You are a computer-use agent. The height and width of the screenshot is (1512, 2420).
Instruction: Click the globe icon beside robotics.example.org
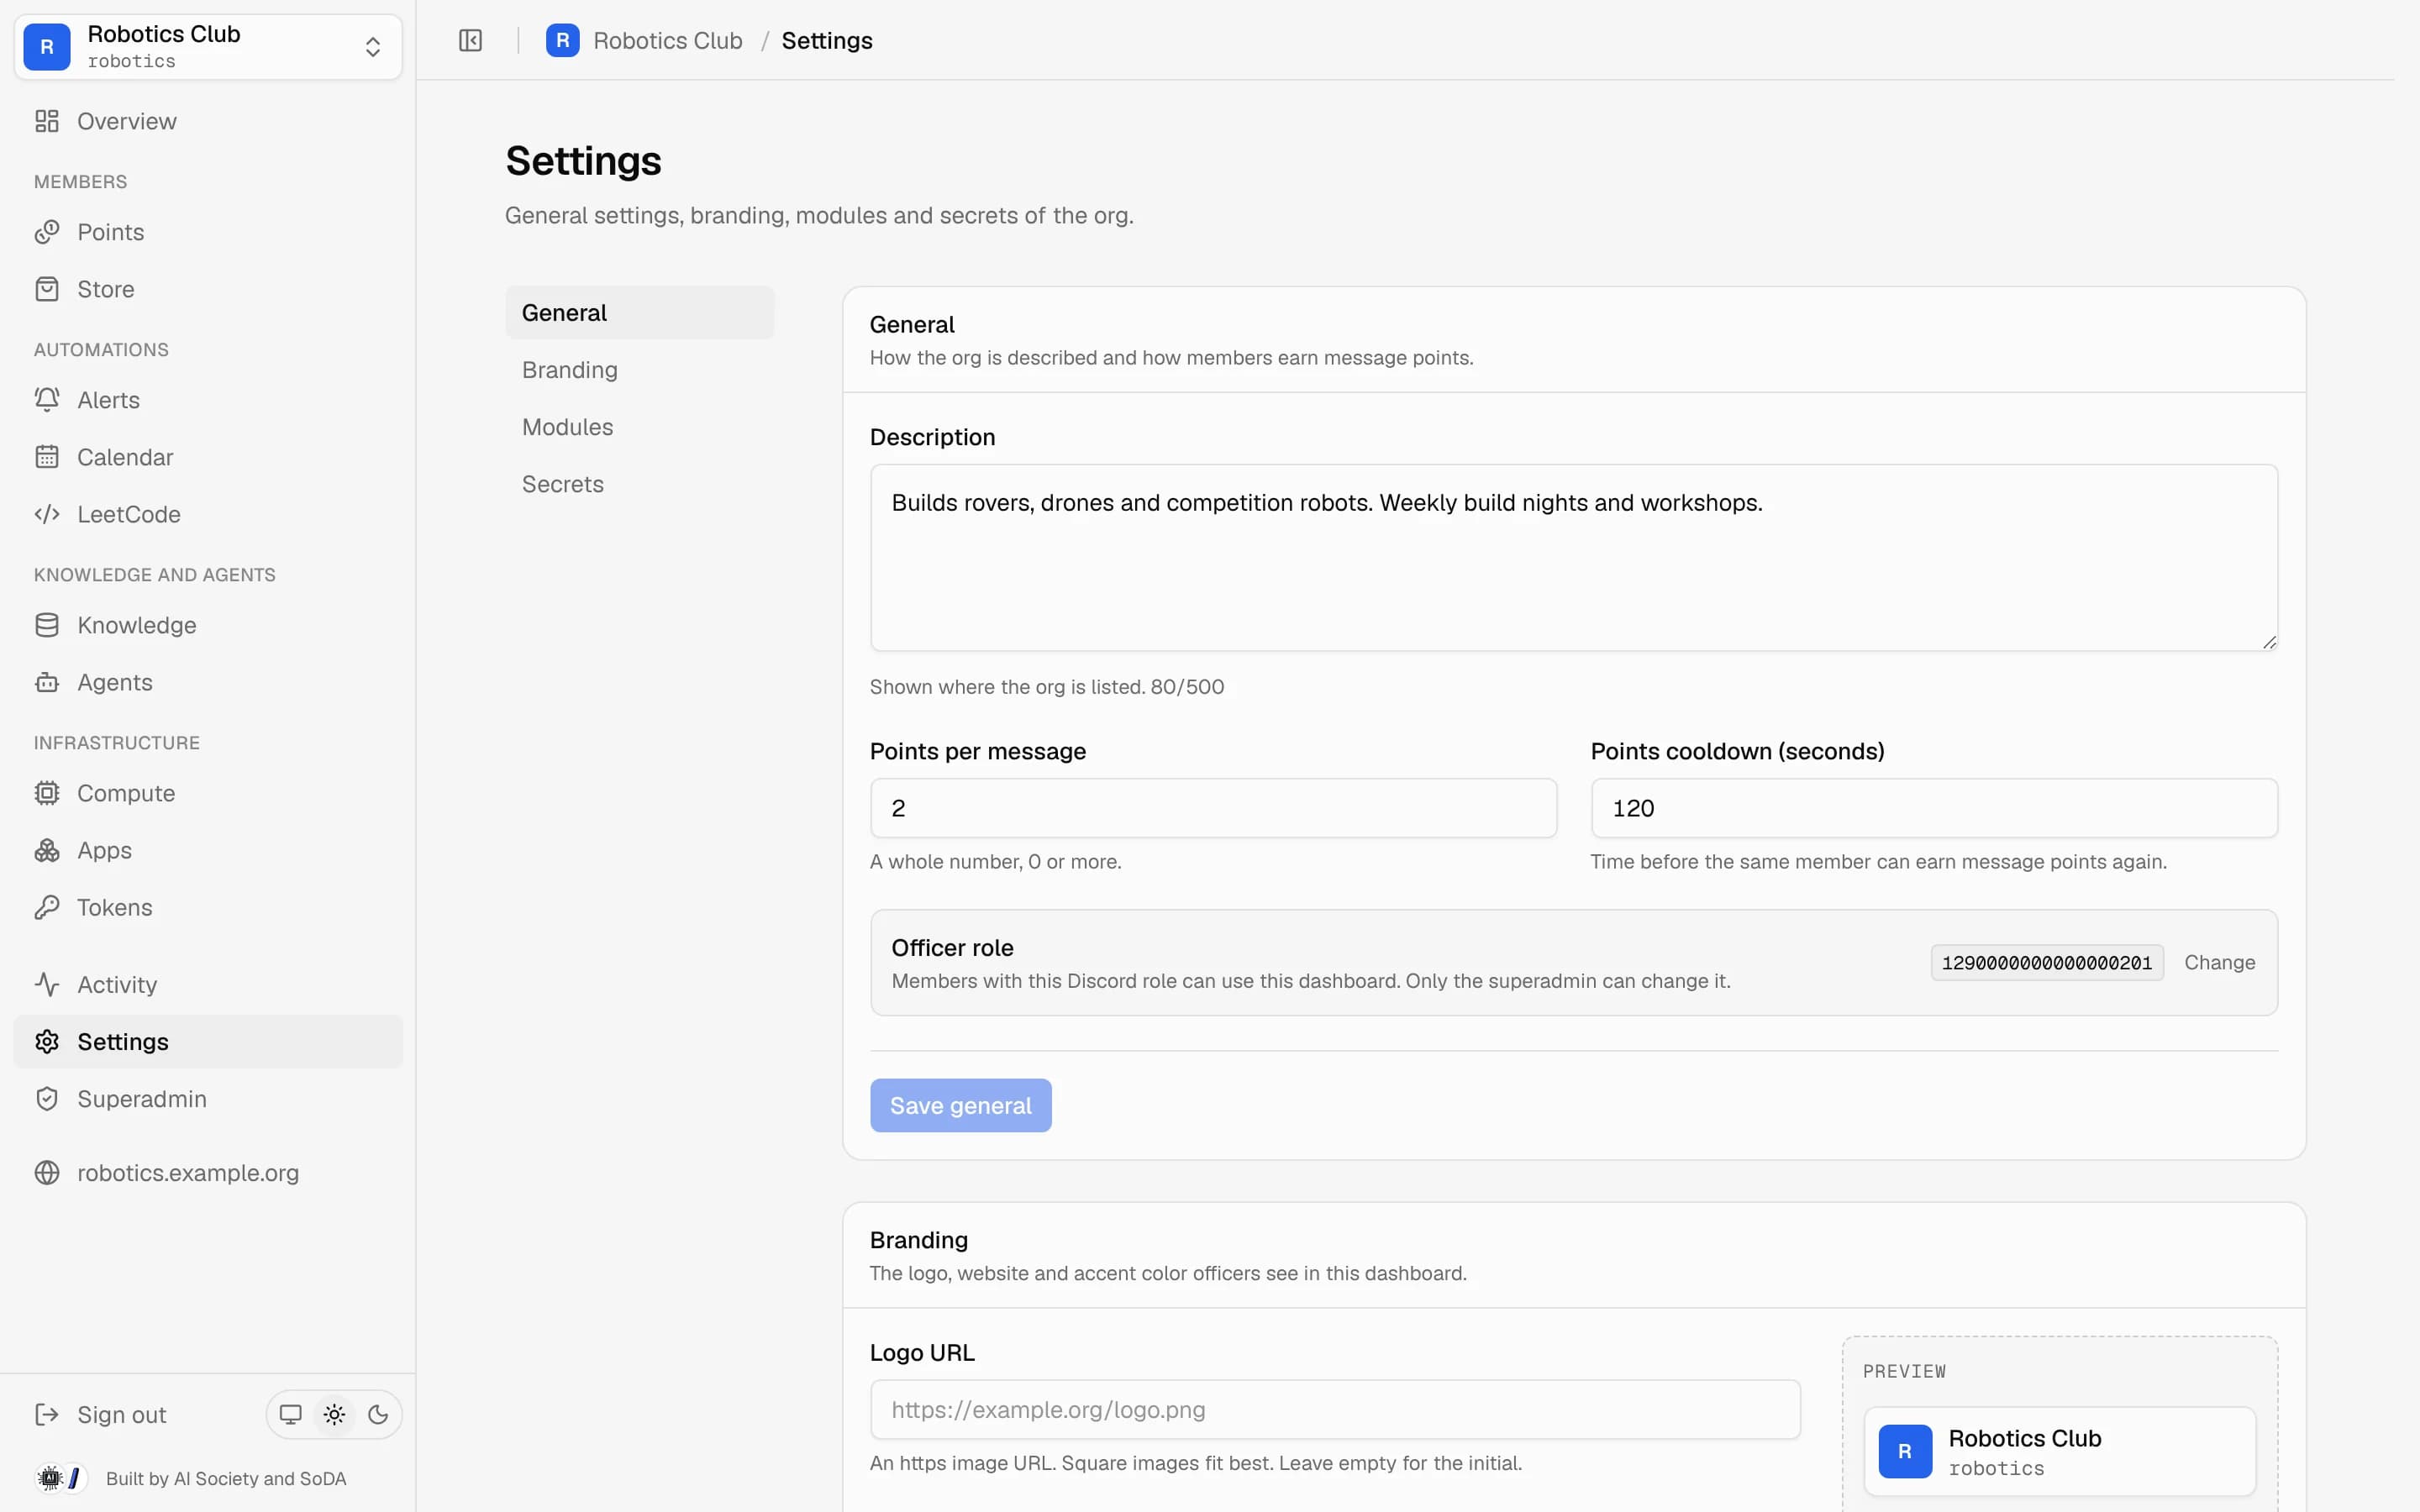pyautogui.click(x=47, y=1172)
